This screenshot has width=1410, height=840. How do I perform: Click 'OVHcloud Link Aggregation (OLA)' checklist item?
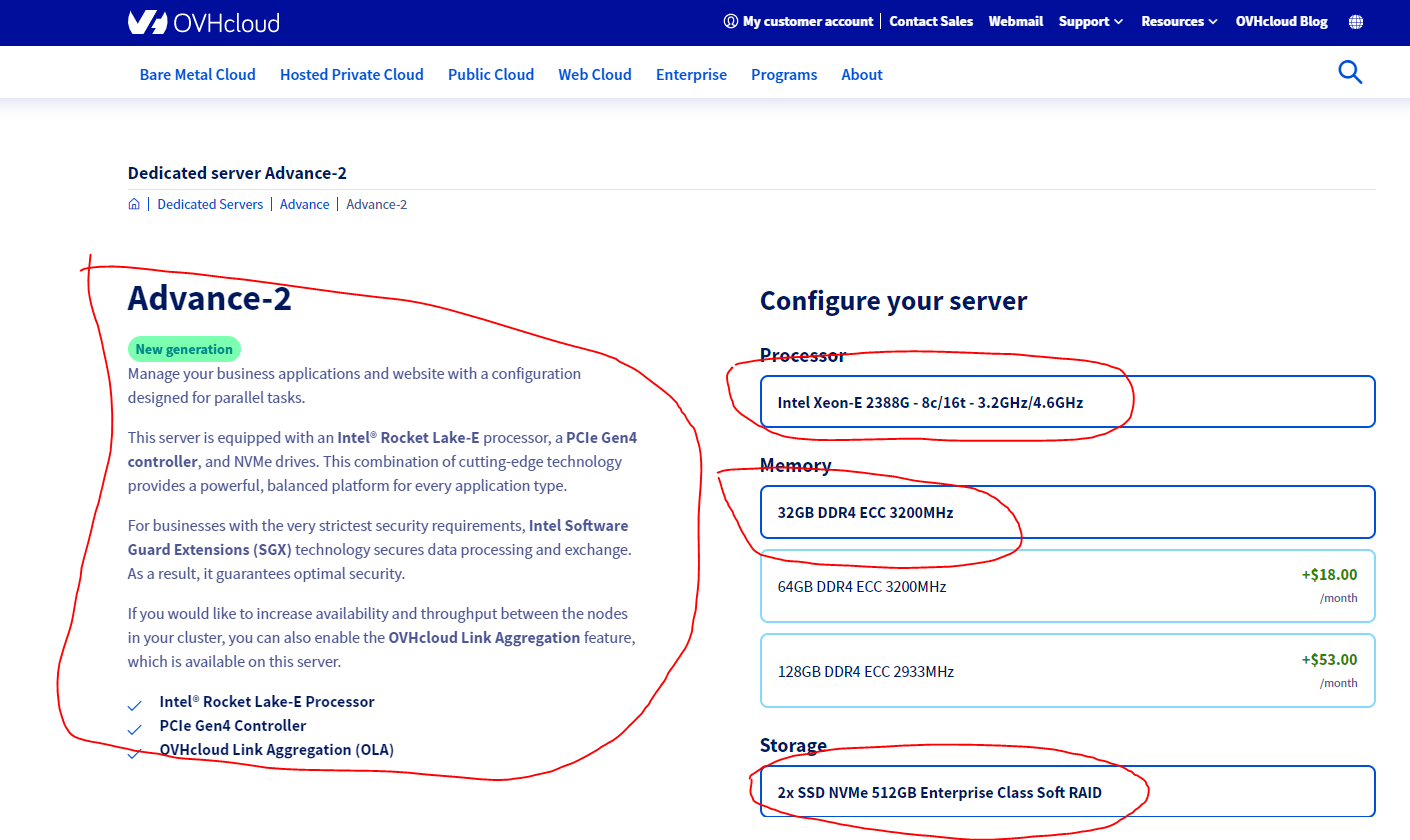pyautogui.click(x=277, y=749)
